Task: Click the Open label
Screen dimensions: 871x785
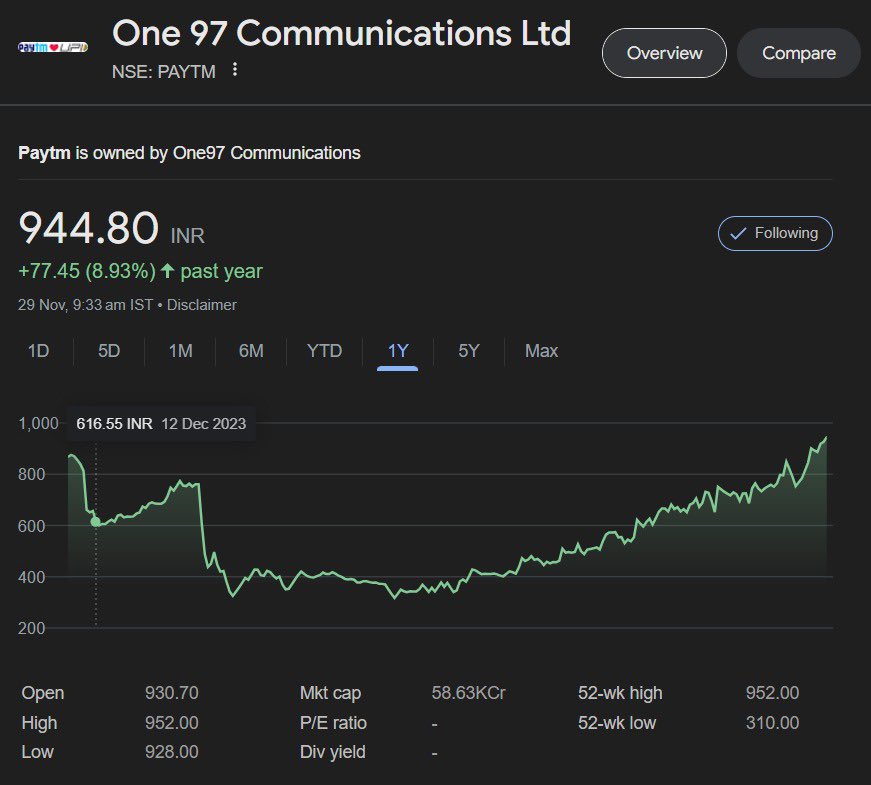Action: 43,693
